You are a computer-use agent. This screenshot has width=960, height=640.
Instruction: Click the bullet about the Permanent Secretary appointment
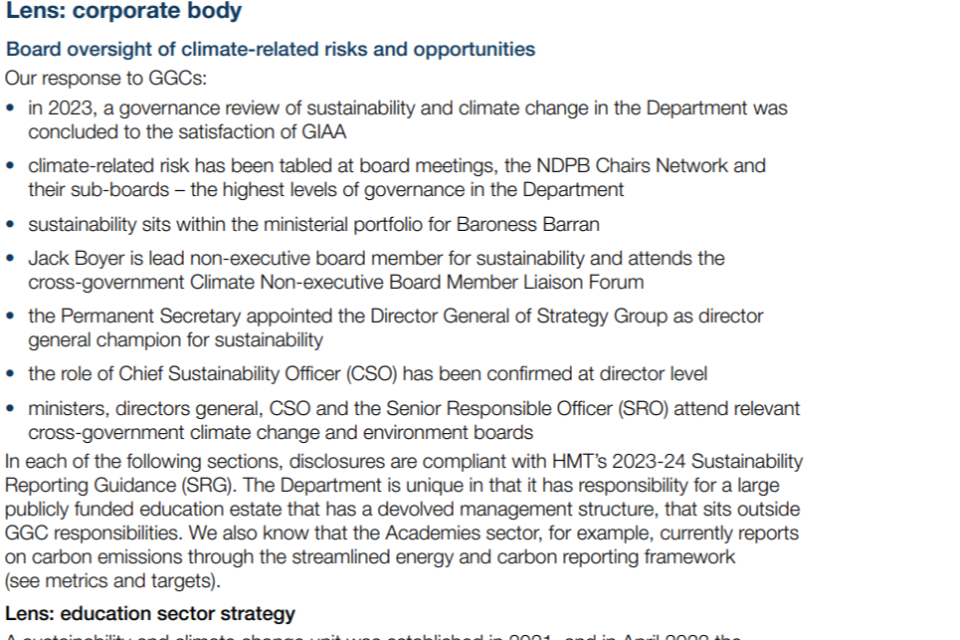[395, 316]
